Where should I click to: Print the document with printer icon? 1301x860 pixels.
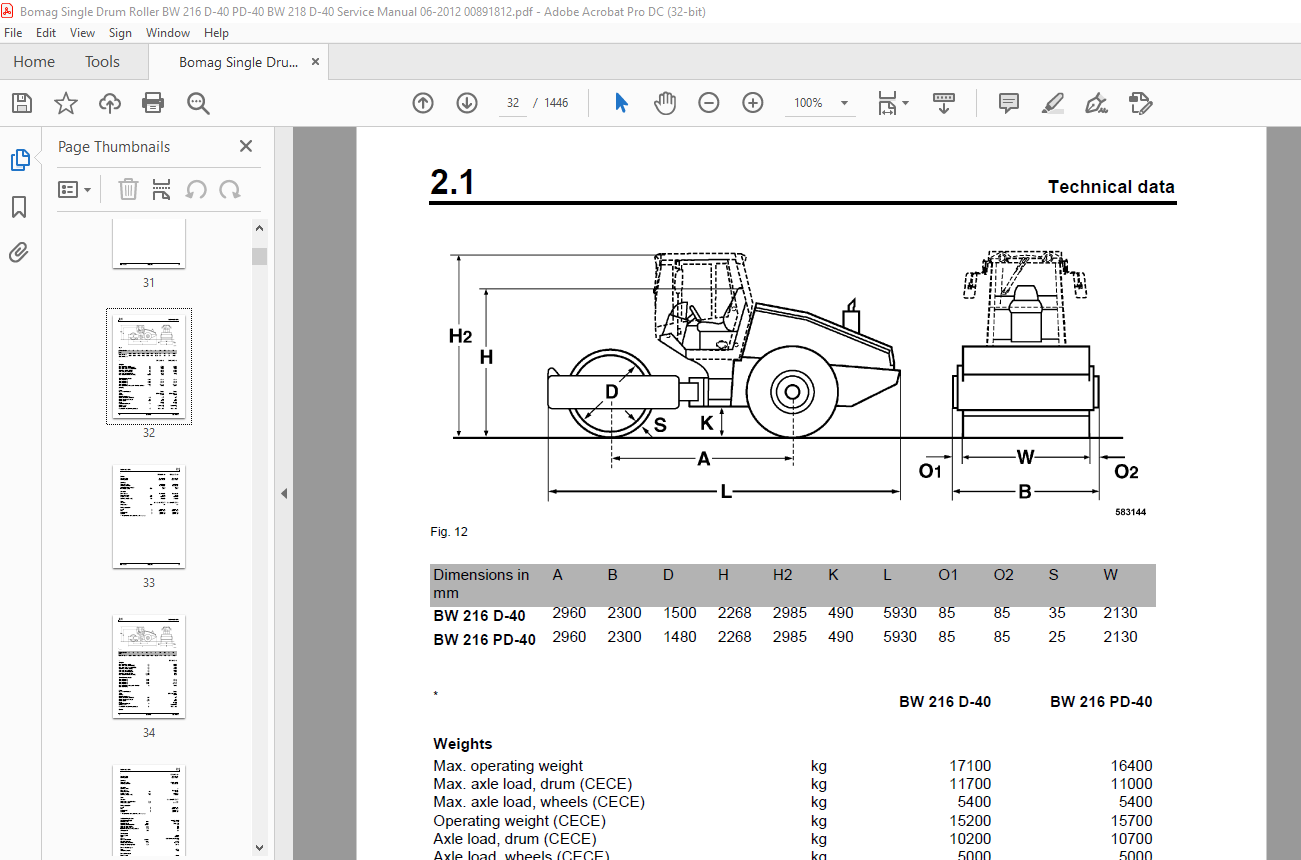[153, 103]
